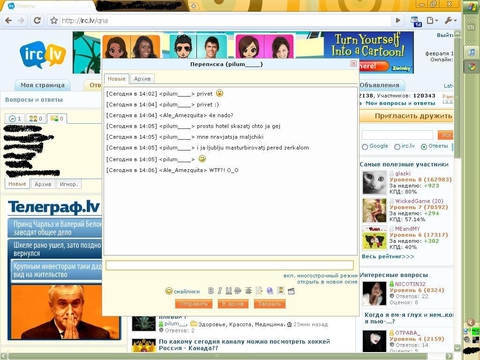Open the messages counter tab showing 0
480x360 pixels.
(x=56, y=118)
